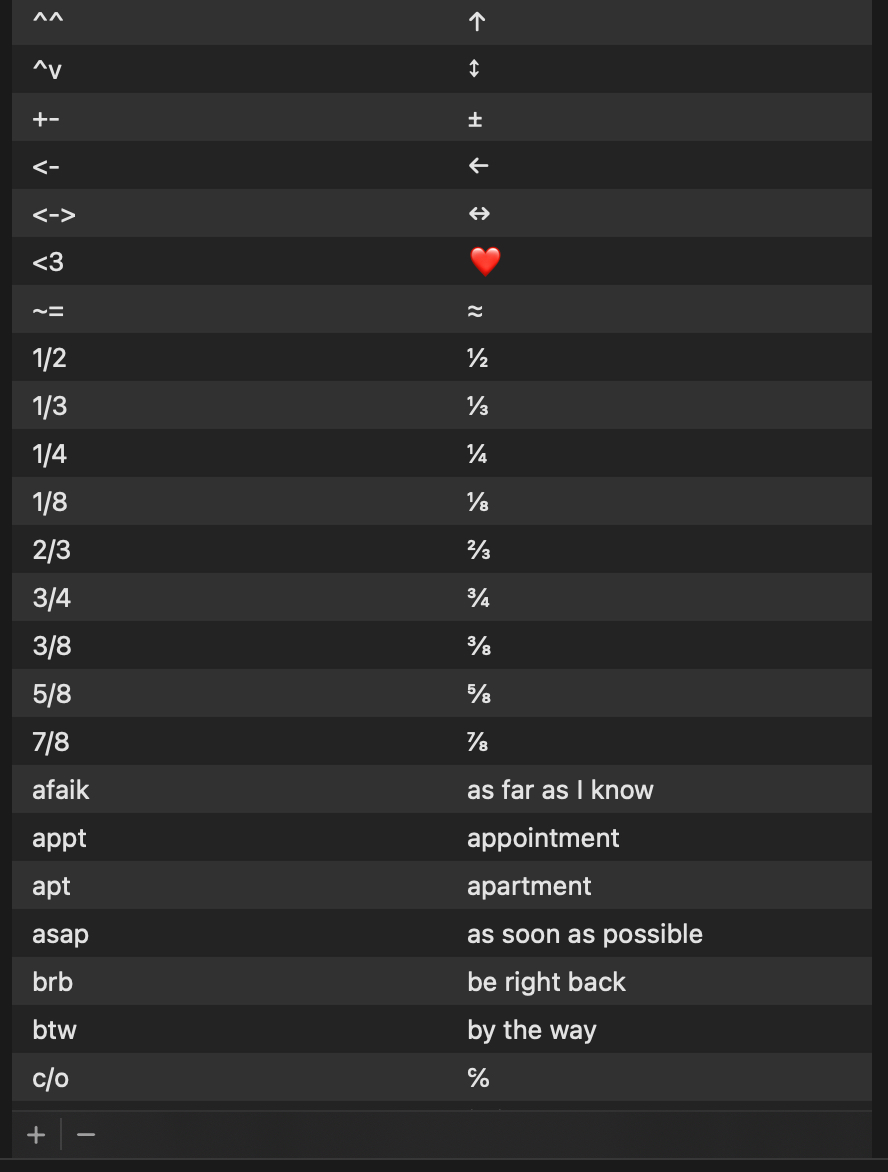
Task: Select the 'brb' shortcut entry
Action: point(53,982)
